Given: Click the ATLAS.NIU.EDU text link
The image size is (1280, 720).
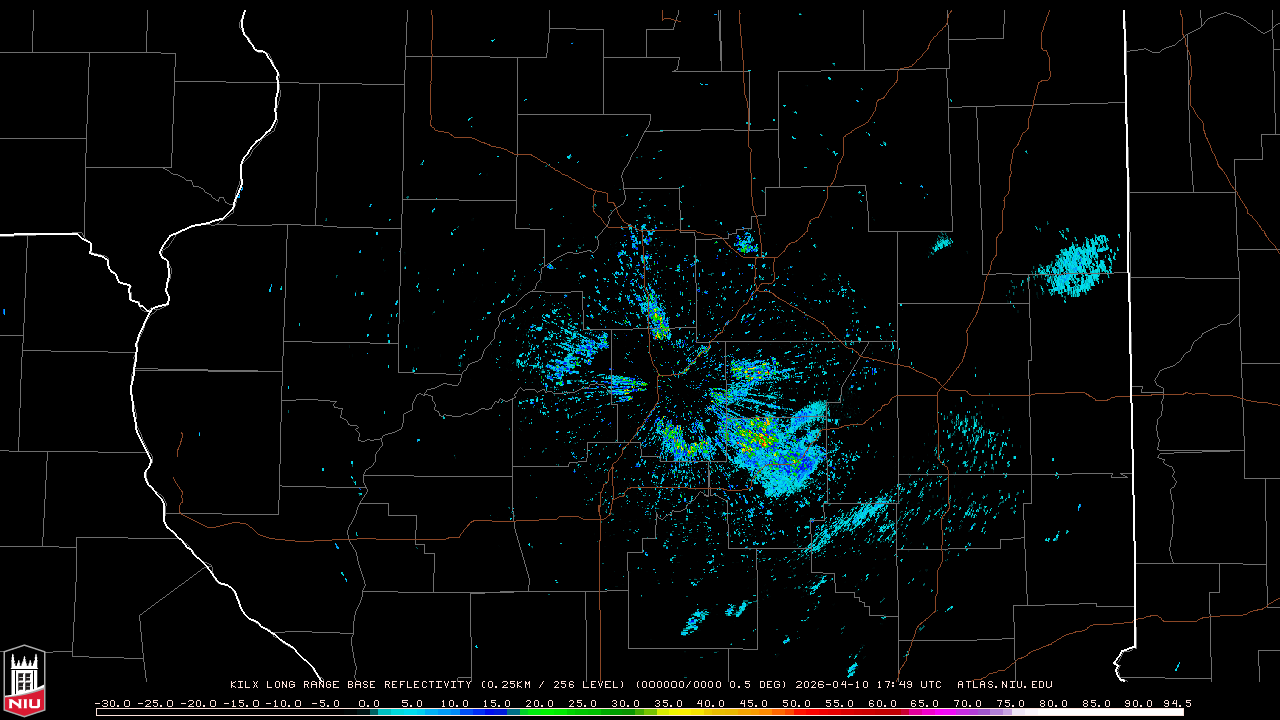Looking at the screenshot, I should coord(1004,685).
